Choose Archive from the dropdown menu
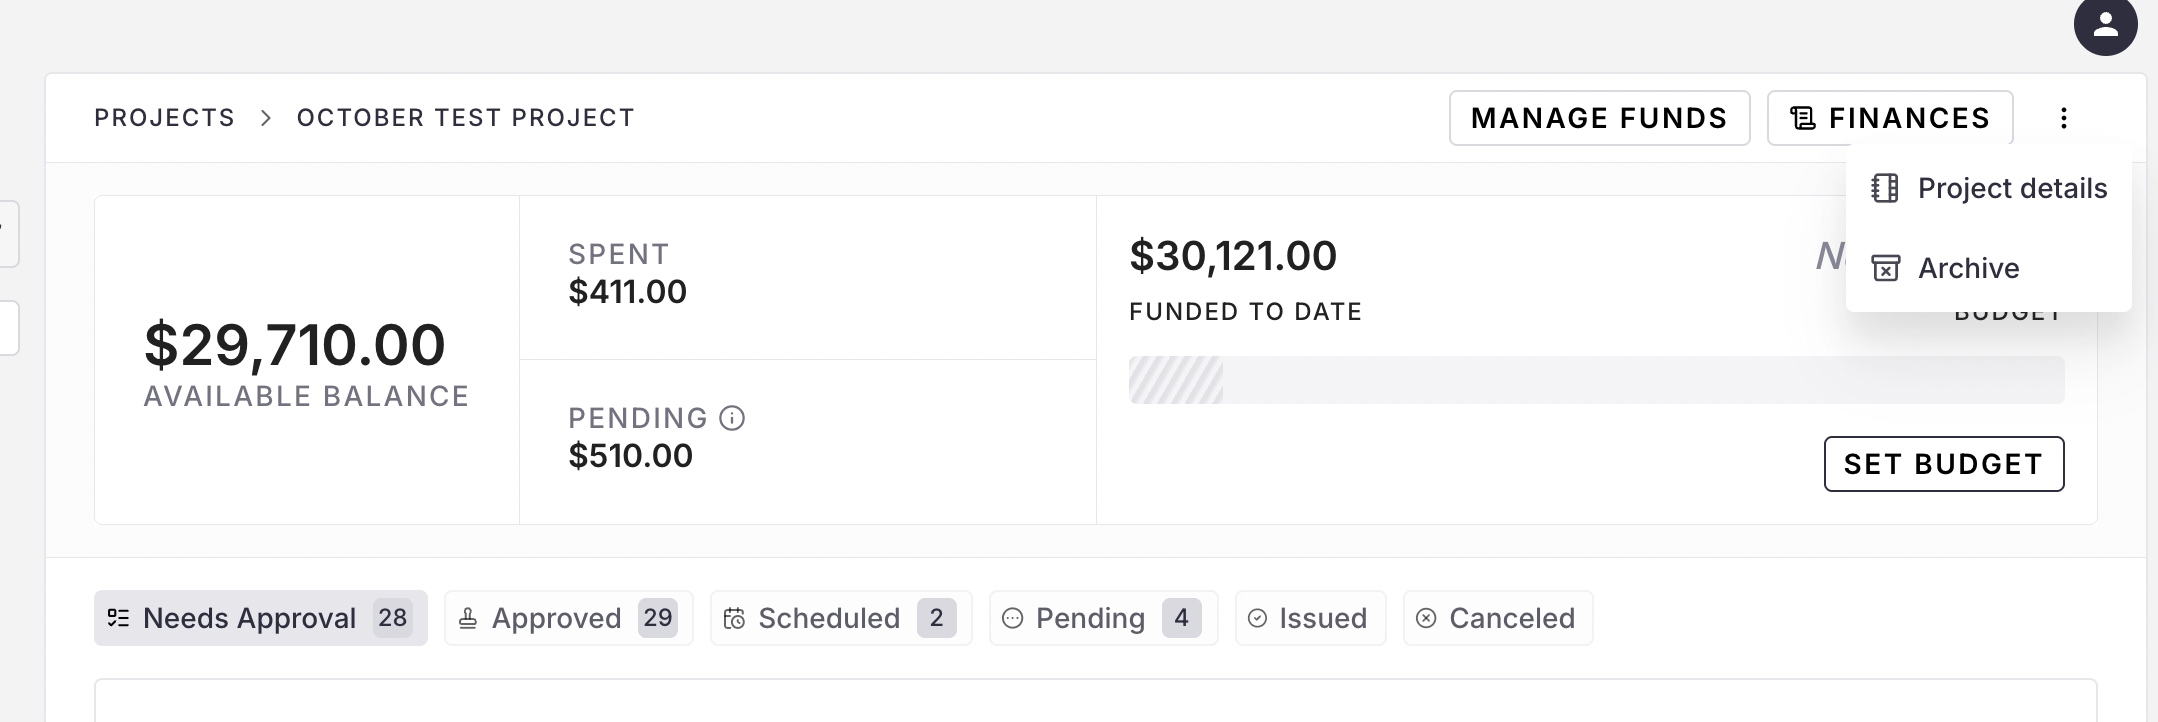The width and height of the screenshot is (2158, 722). (x=1968, y=268)
